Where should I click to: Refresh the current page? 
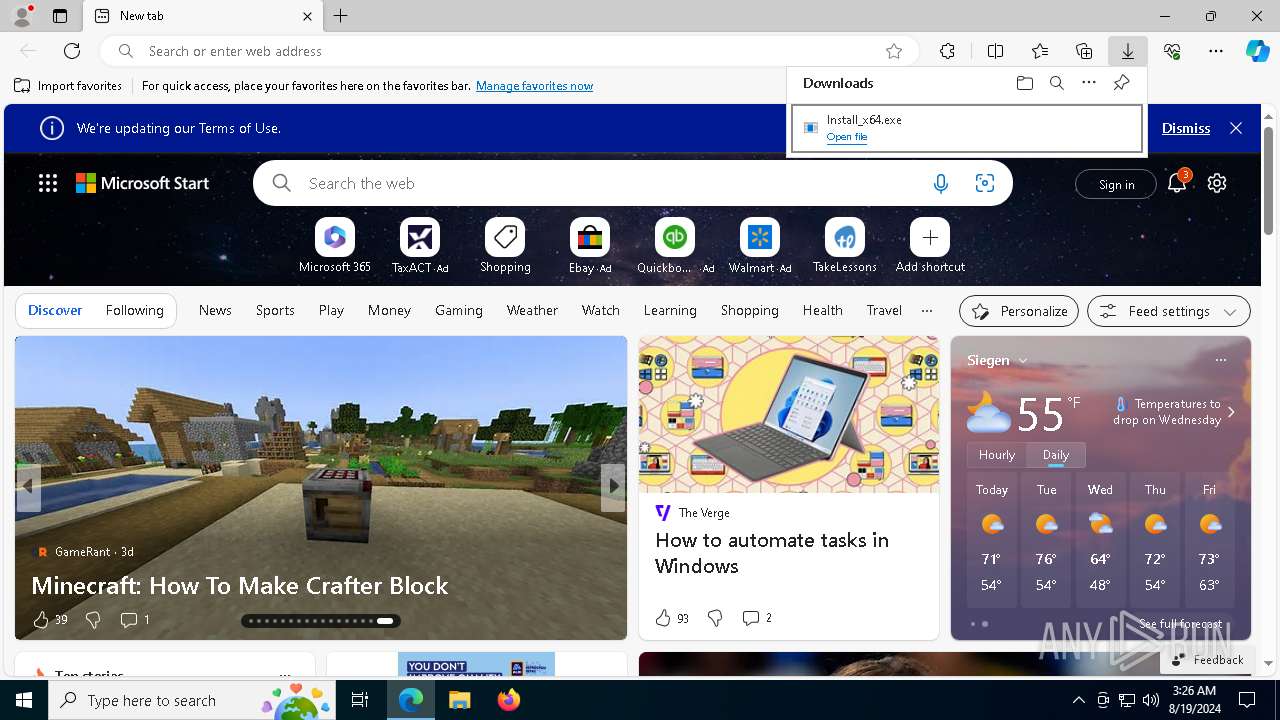(72, 51)
